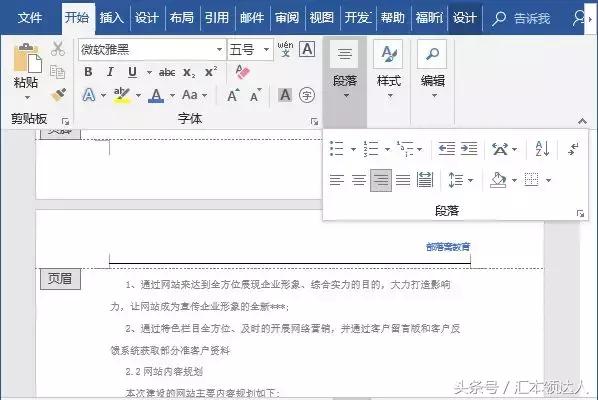Sort text with the A-Z icon
Screen dimensions: 598x400
542,149
